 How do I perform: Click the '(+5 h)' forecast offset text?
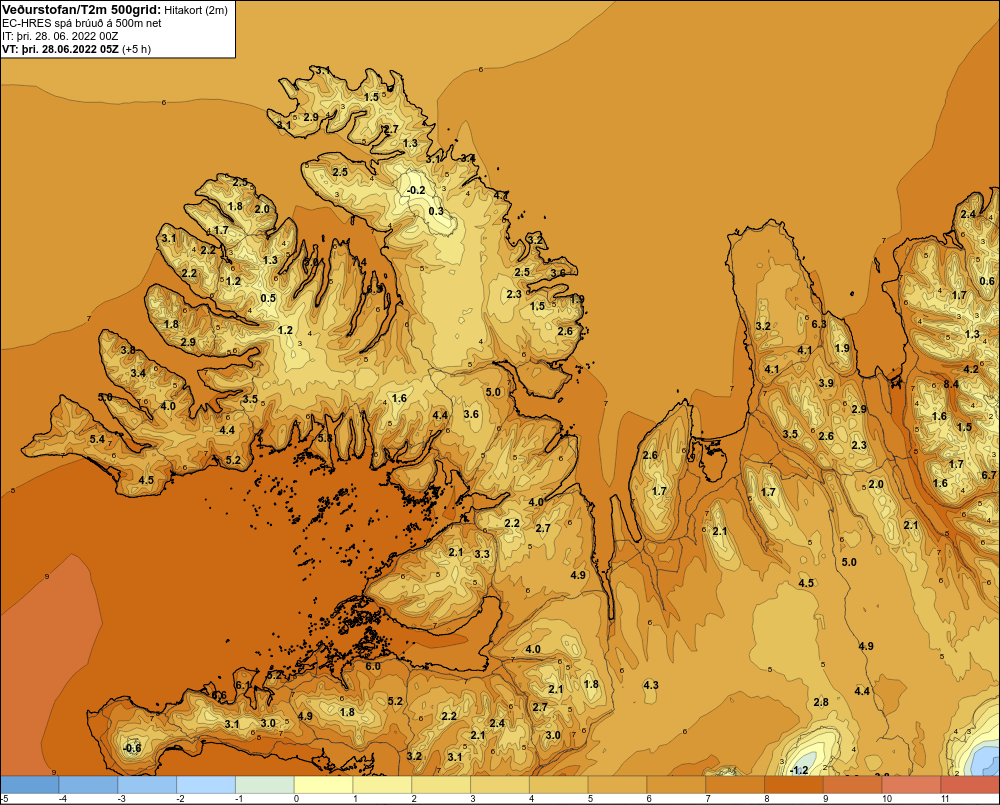click(x=136, y=49)
